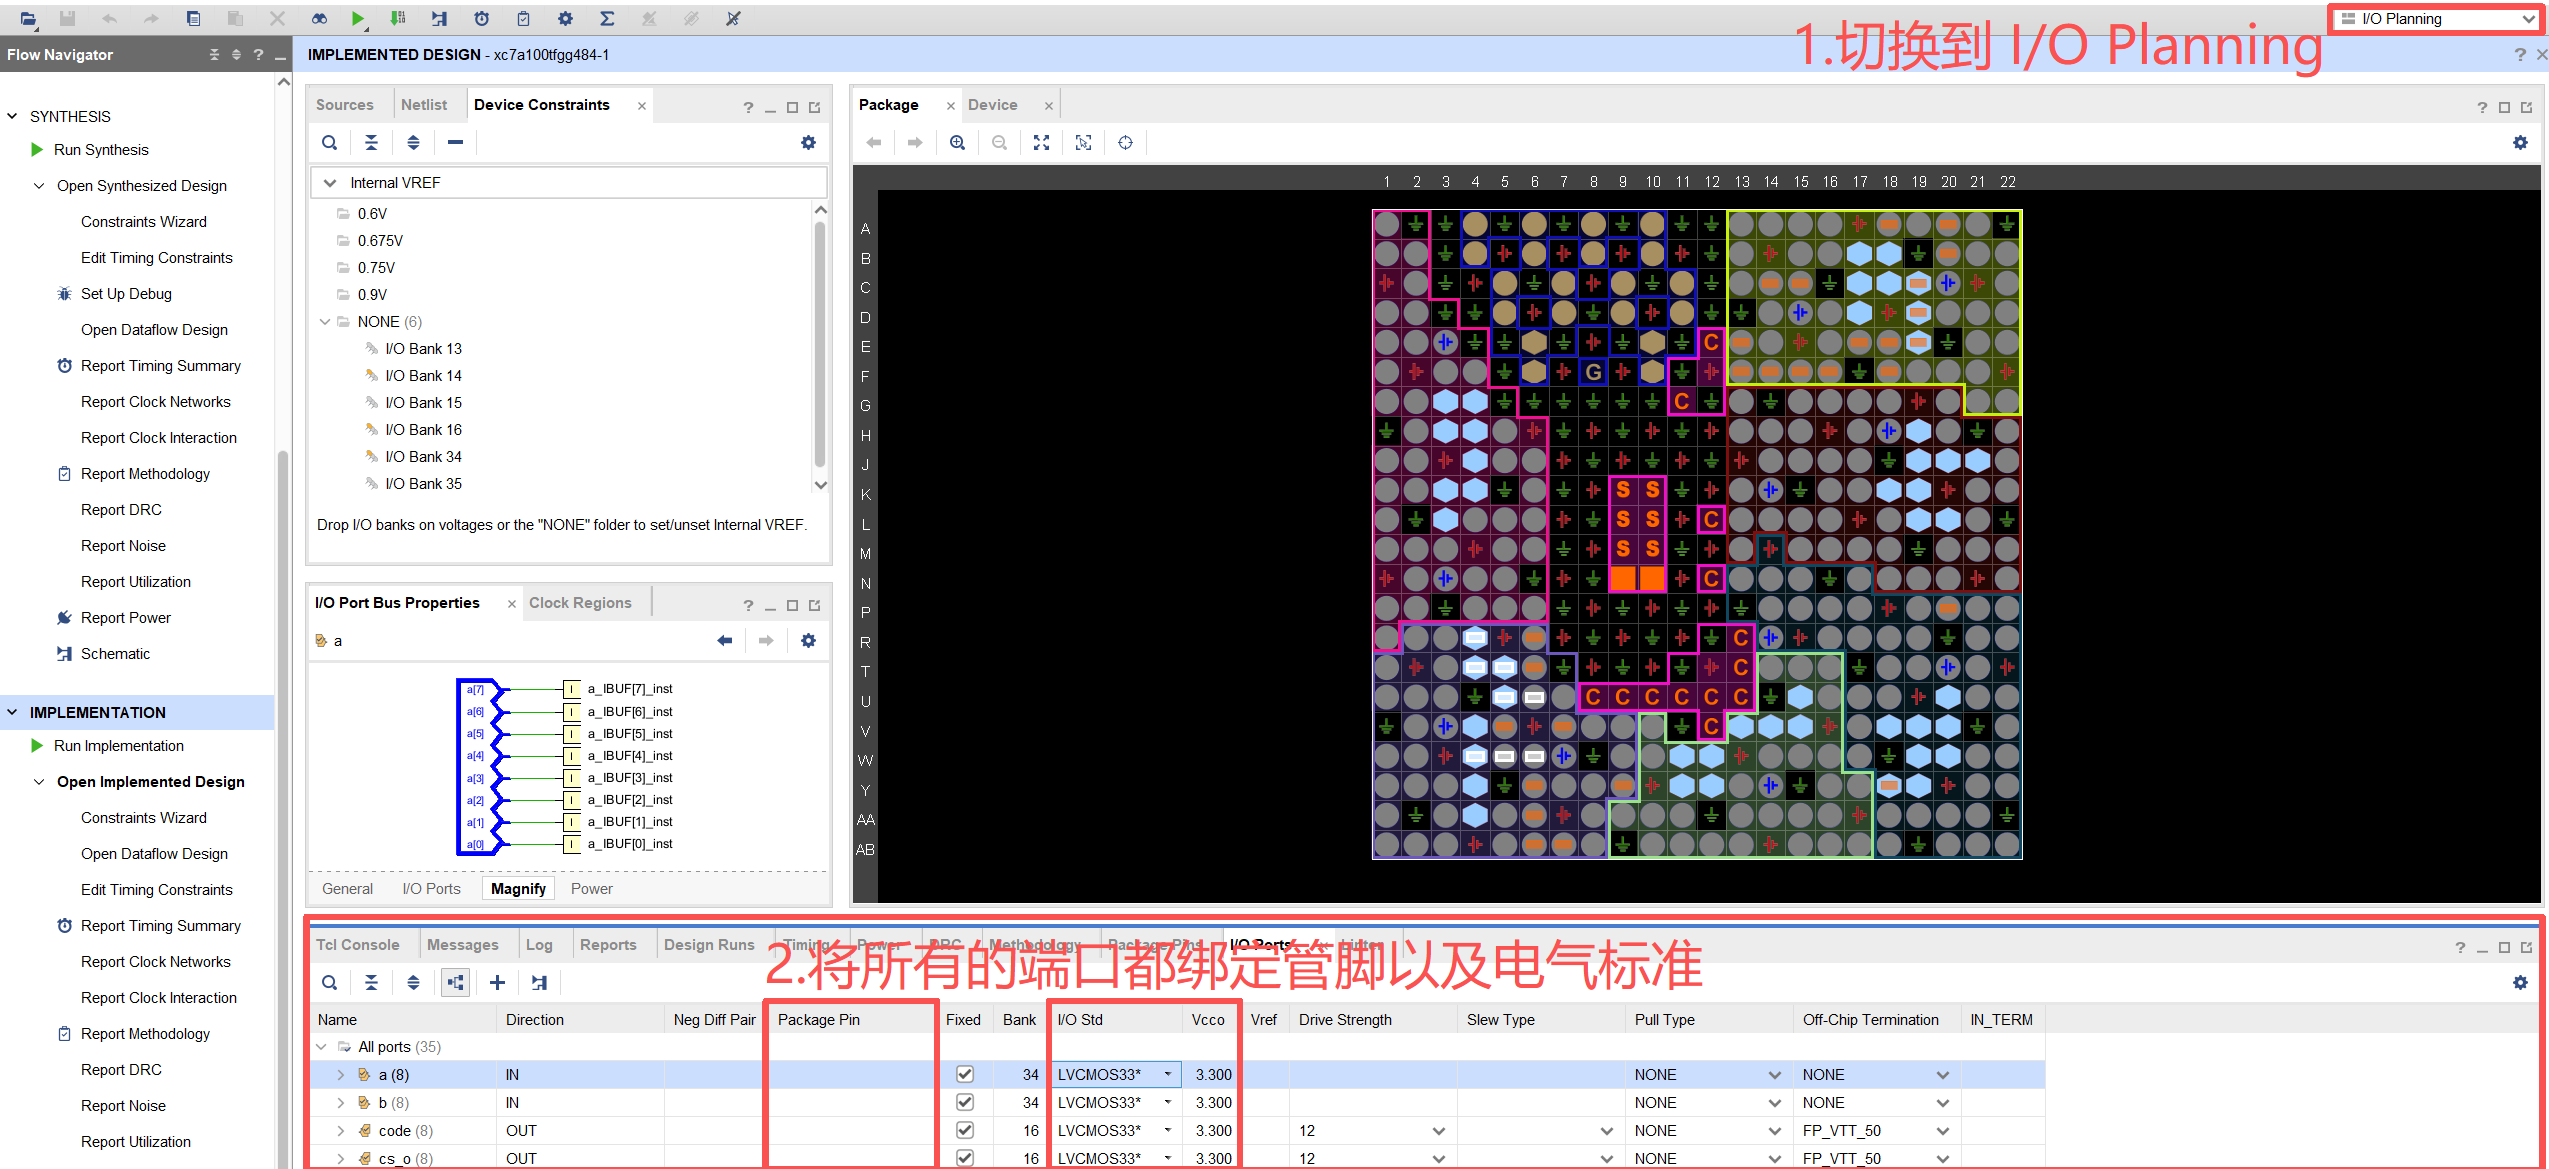Viewport: 2549px width, 1169px height.
Task: Click Zoom In icon in Package view
Action: (957, 143)
